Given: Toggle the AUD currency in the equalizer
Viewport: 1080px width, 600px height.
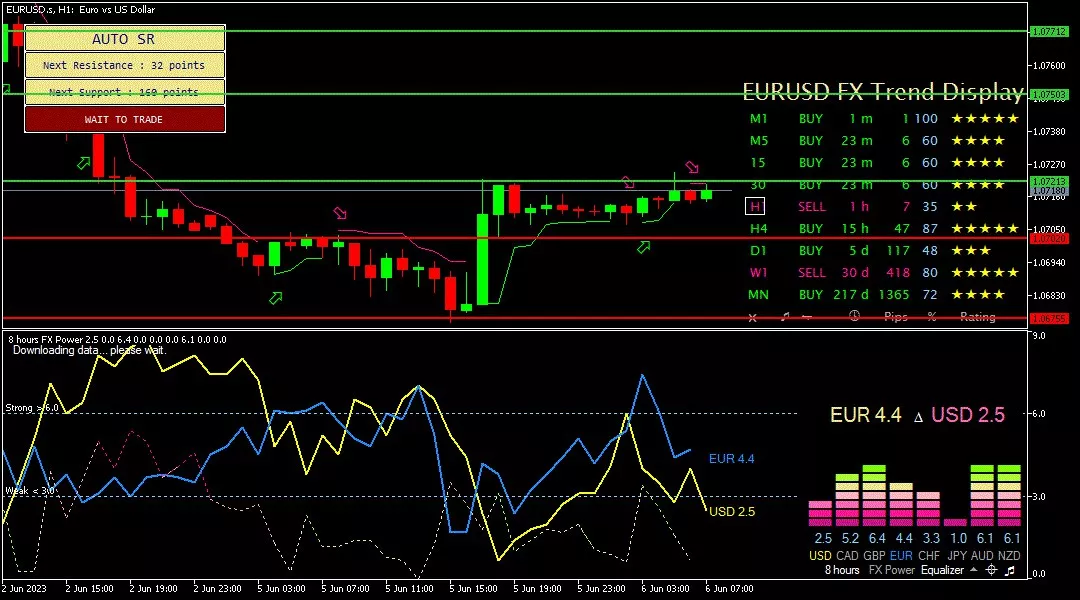Looking at the screenshot, I should point(982,556).
